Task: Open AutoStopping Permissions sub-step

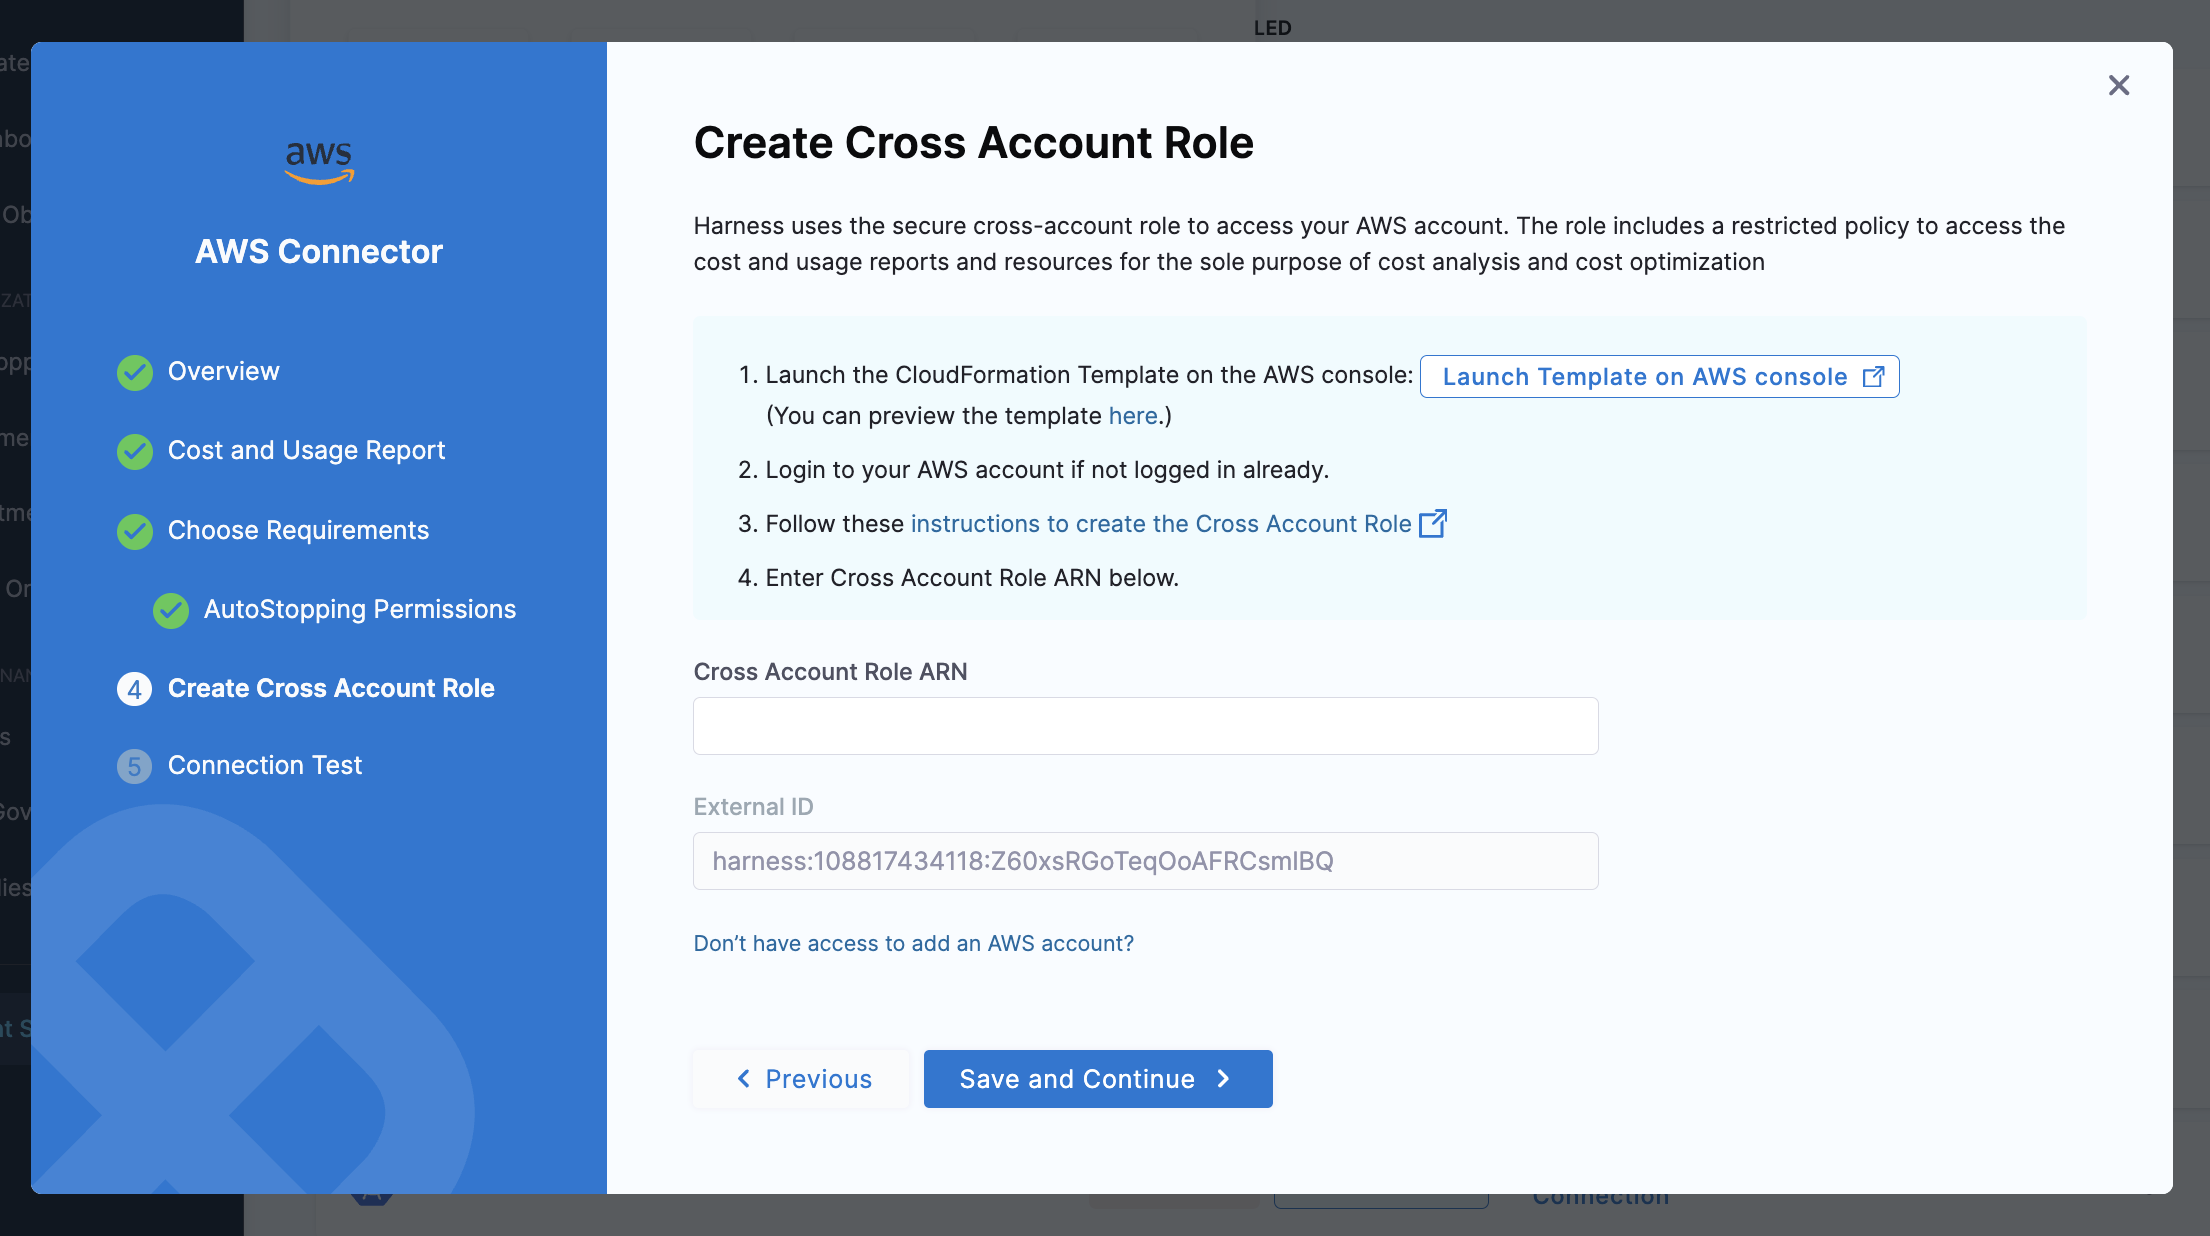Action: (360, 609)
